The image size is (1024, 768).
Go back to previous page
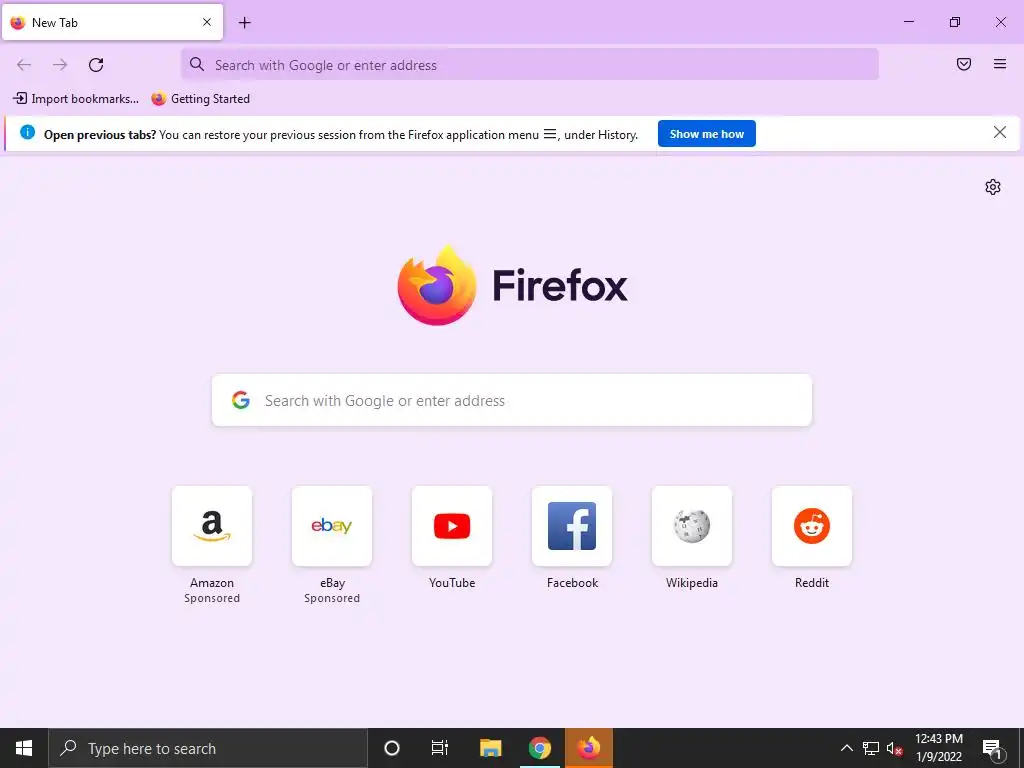(x=24, y=65)
